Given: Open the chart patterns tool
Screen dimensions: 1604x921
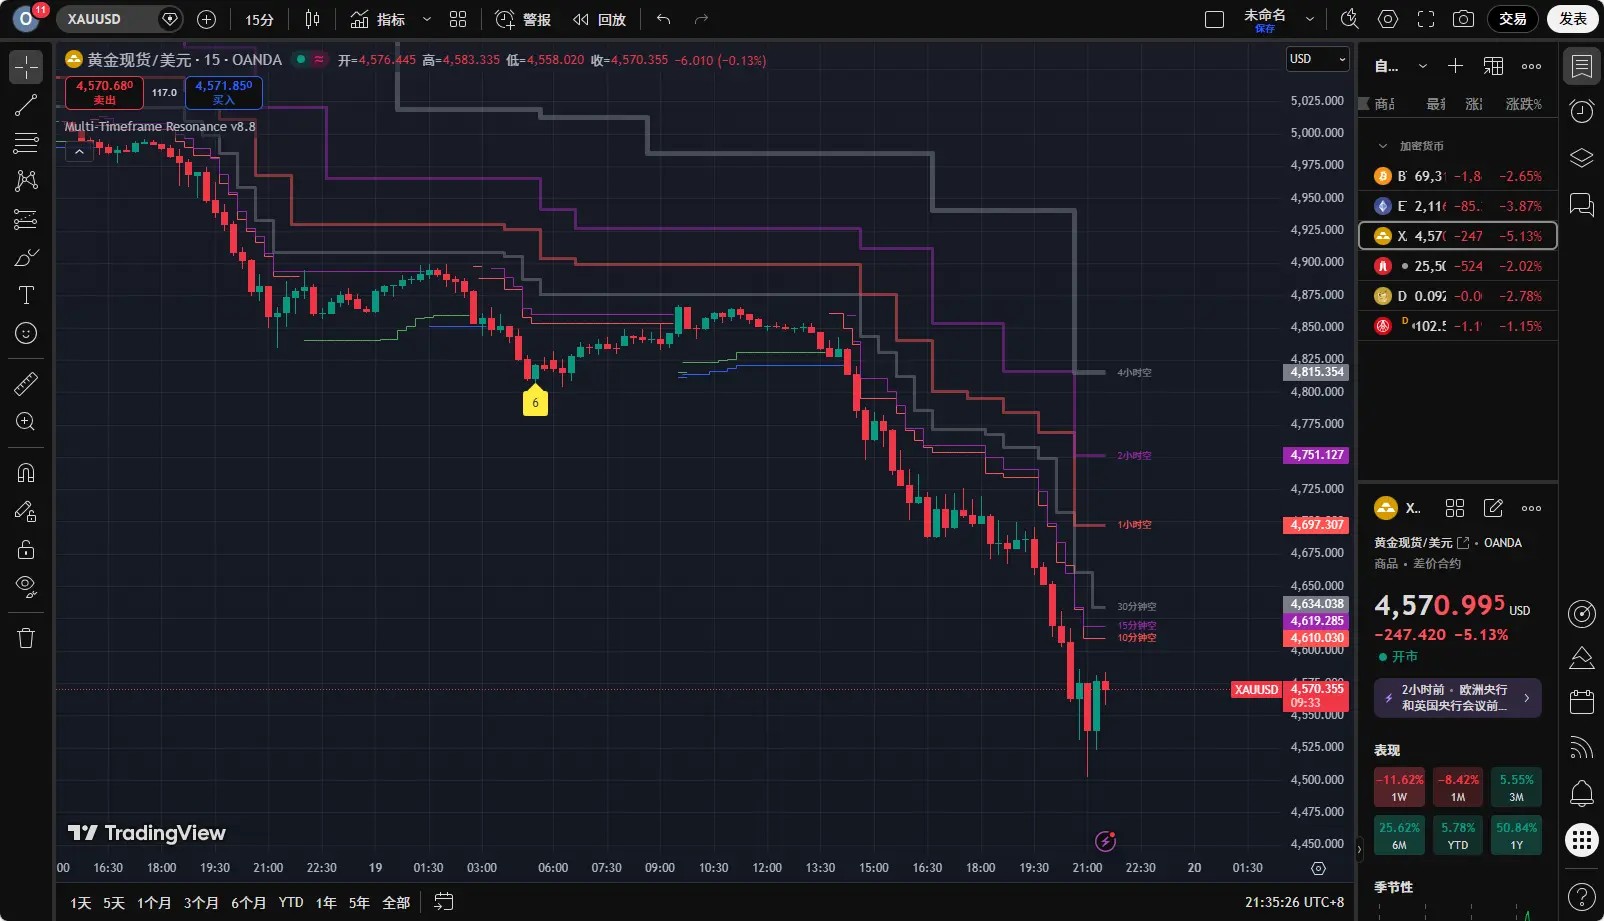Looking at the screenshot, I should (x=26, y=181).
